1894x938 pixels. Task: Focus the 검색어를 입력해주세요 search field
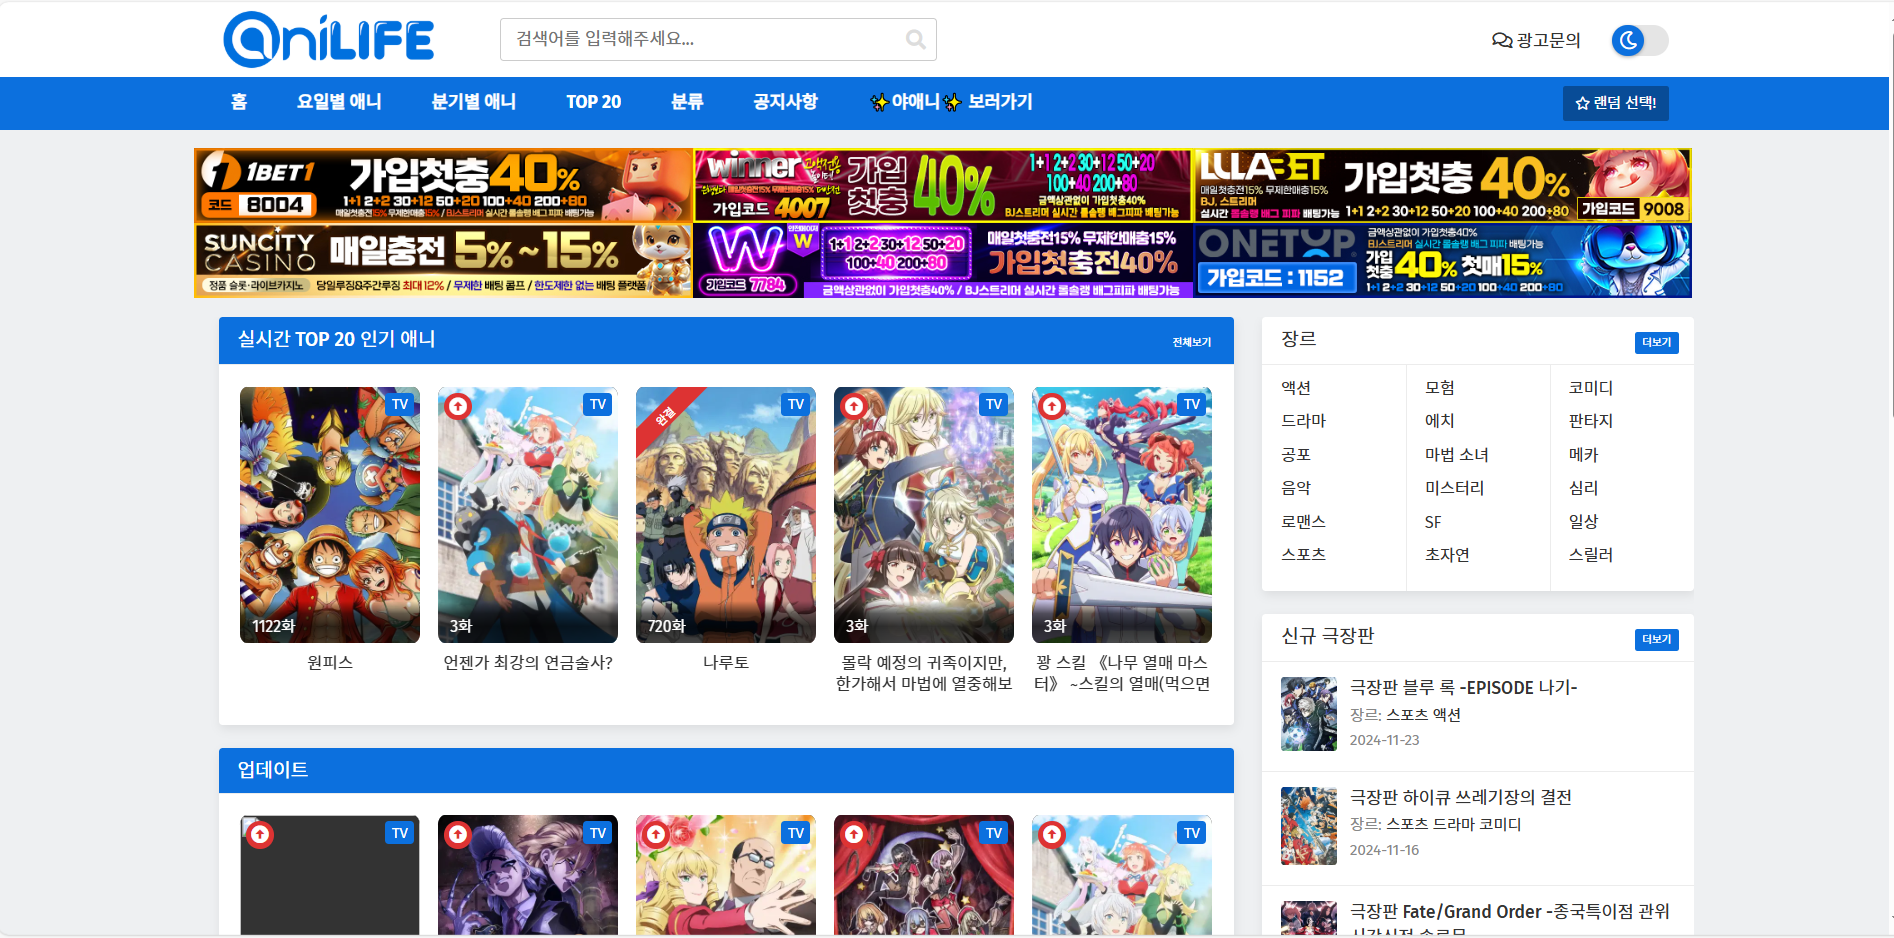[x=718, y=39]
